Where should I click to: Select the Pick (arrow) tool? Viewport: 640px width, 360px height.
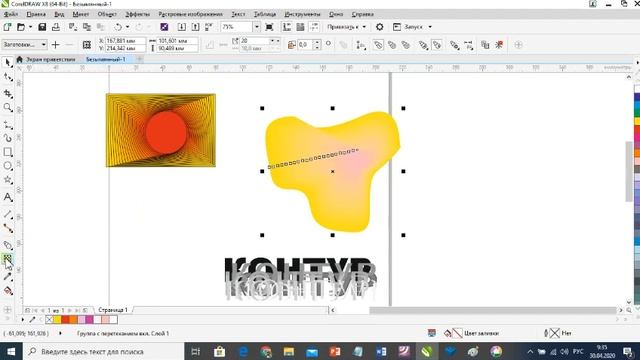8,62
